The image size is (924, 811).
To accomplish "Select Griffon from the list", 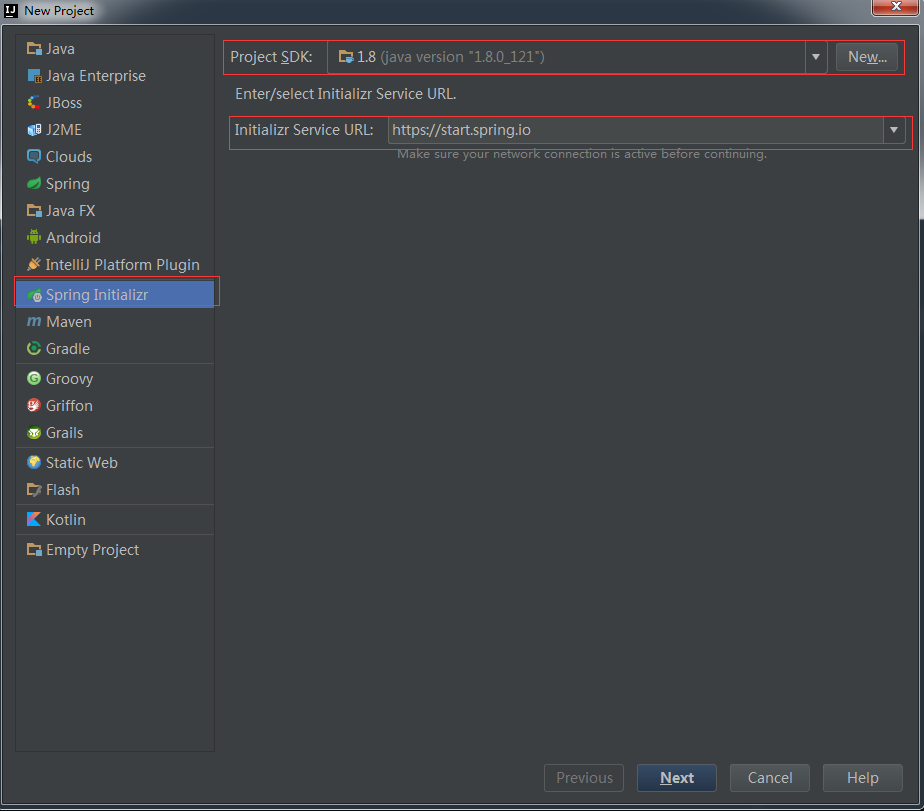I will (115, 406).
